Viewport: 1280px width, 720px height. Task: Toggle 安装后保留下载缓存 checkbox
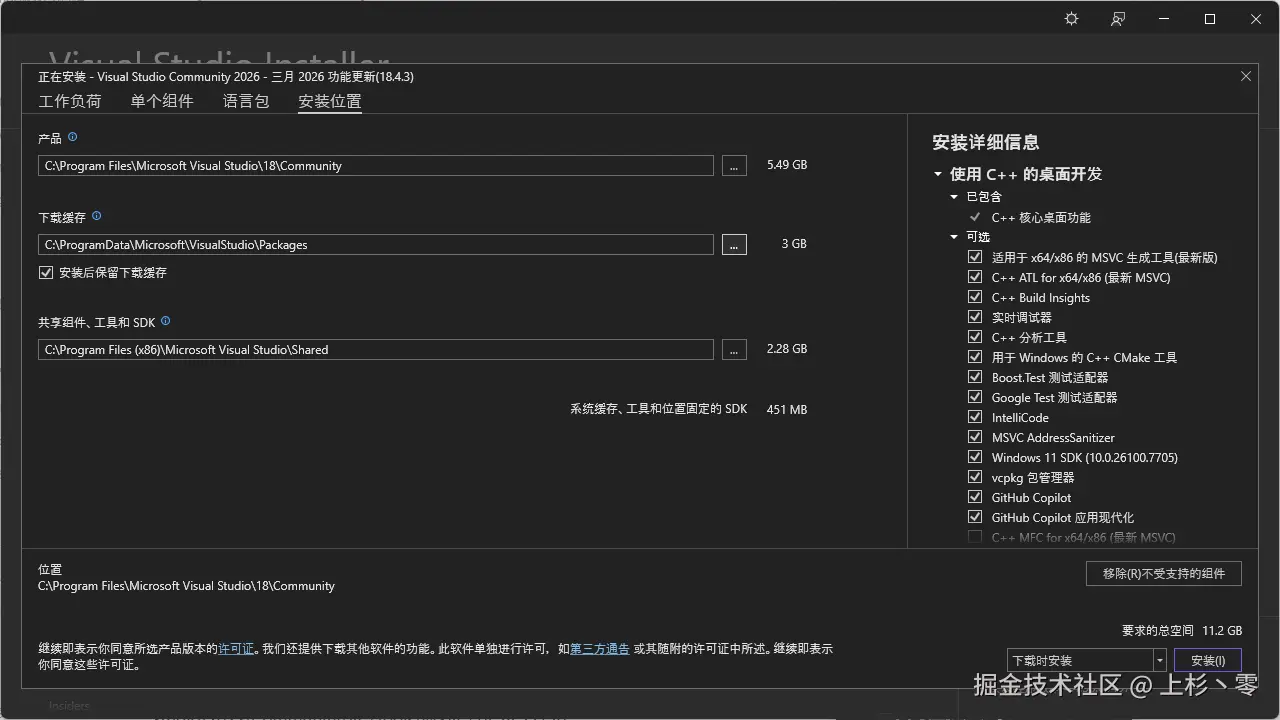click(x=45, y=272)
